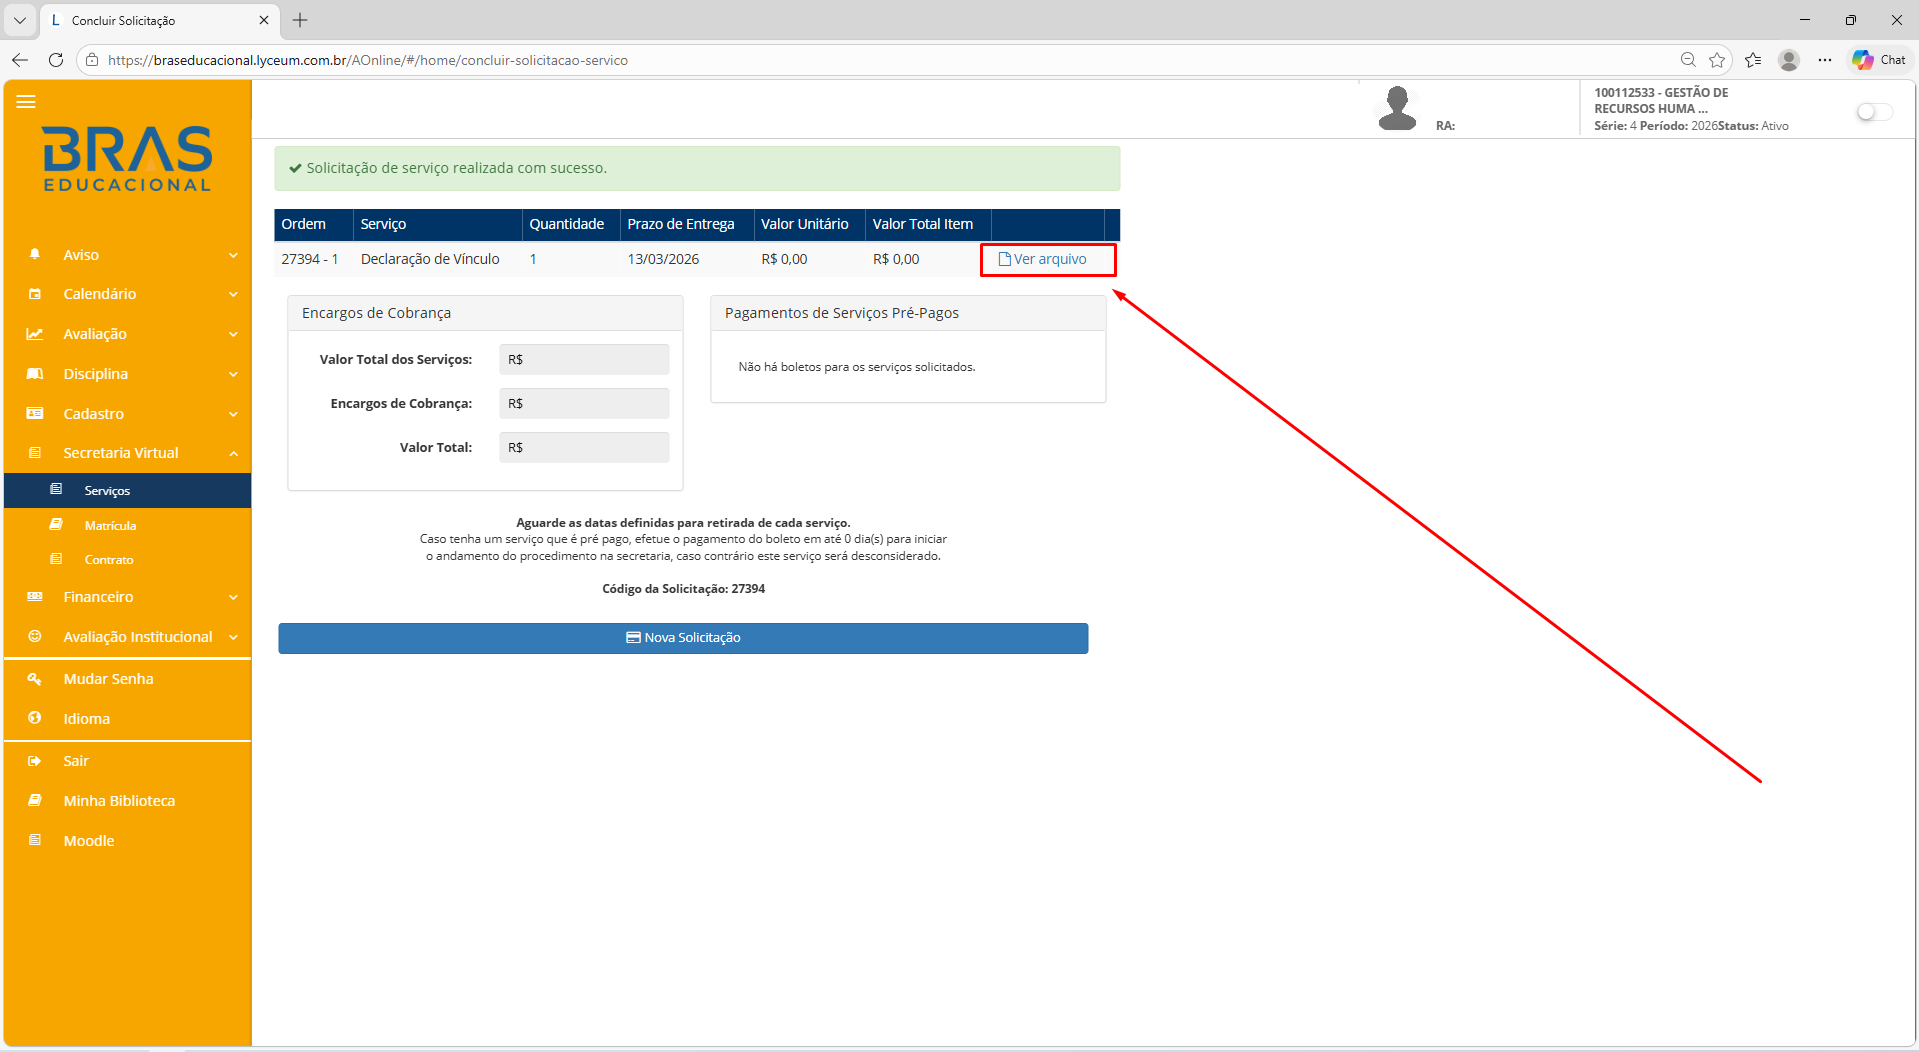Select the key icon for Mudar Senha

[35, 678]
